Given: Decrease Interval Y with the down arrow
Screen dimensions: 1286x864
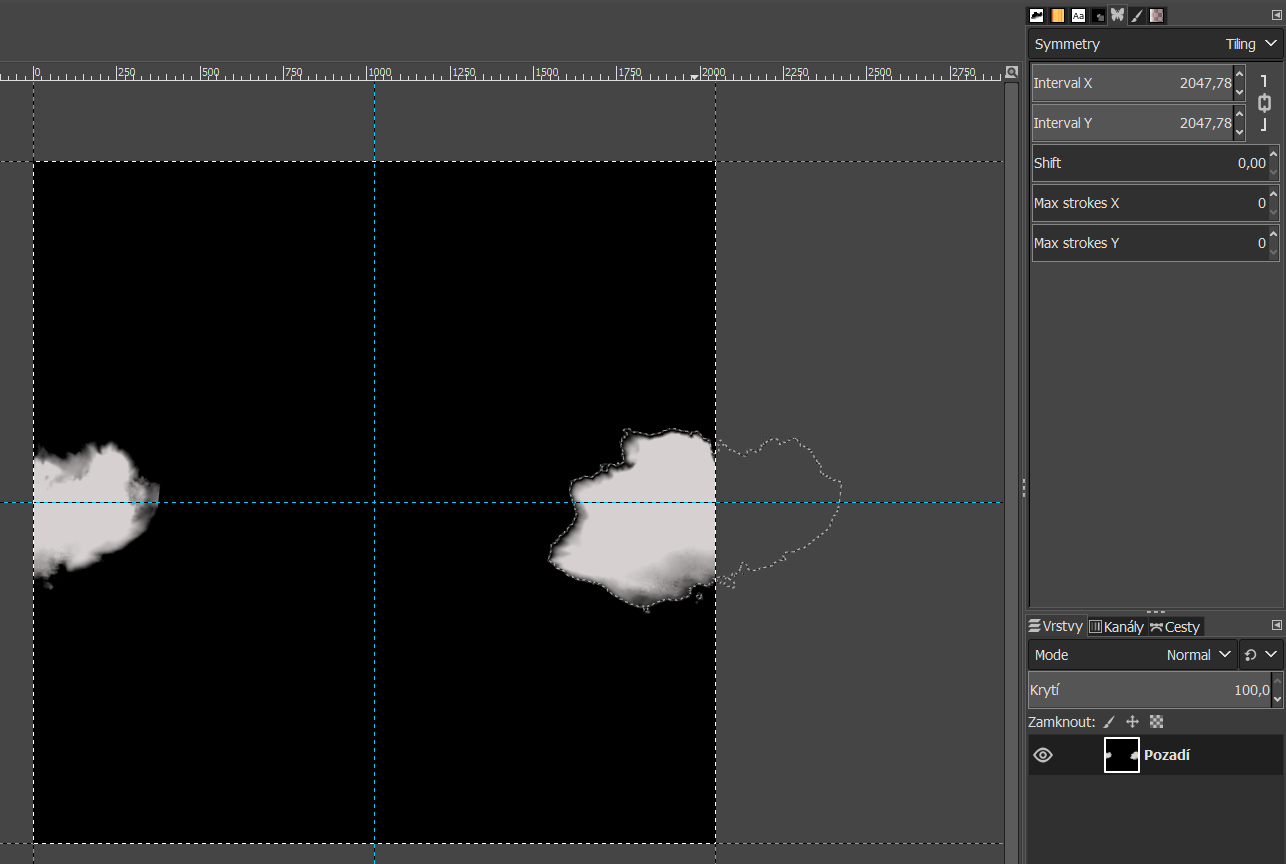Looking at the screenshot, I should [x=1240, y=132].
